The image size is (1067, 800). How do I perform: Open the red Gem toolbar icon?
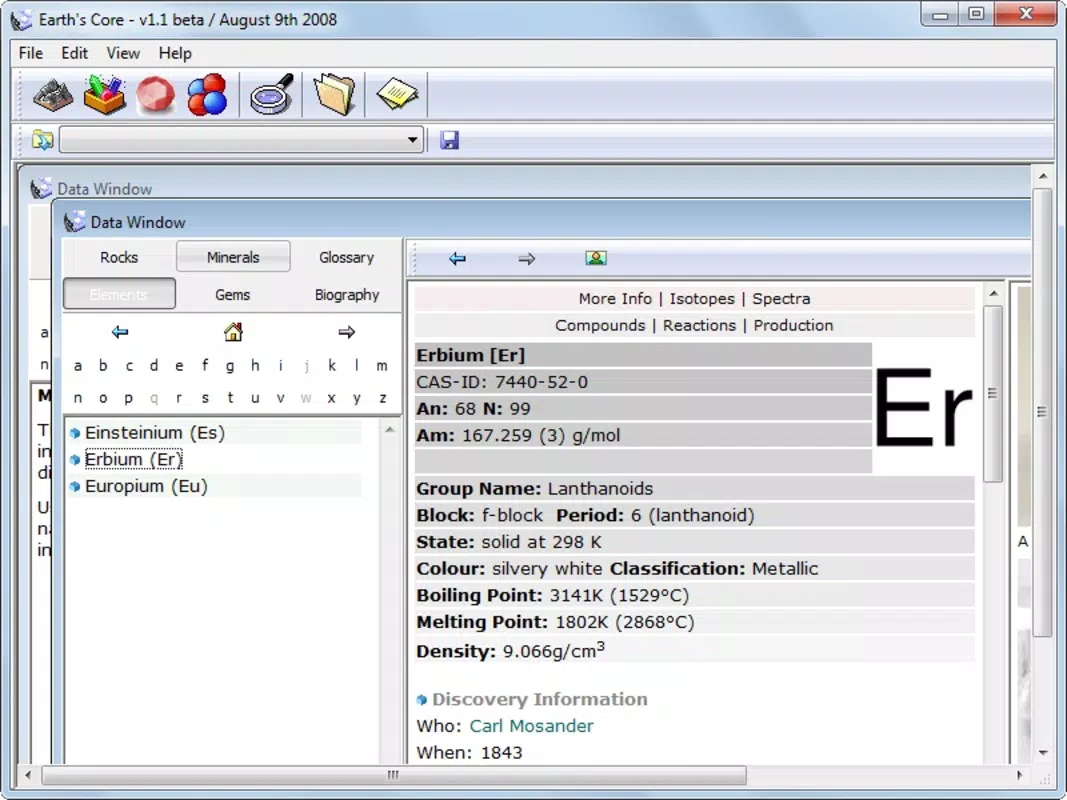pyautogui.click(x=155, y=95)
